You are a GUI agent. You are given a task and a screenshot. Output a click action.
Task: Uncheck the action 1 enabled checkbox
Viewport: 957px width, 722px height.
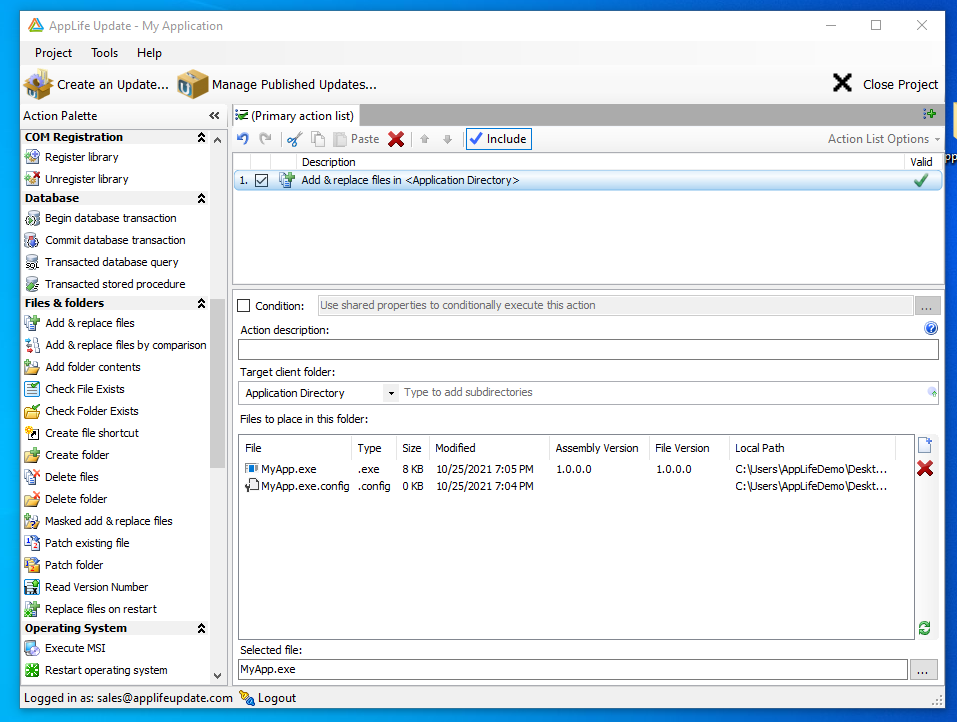(x=262, y=180)
